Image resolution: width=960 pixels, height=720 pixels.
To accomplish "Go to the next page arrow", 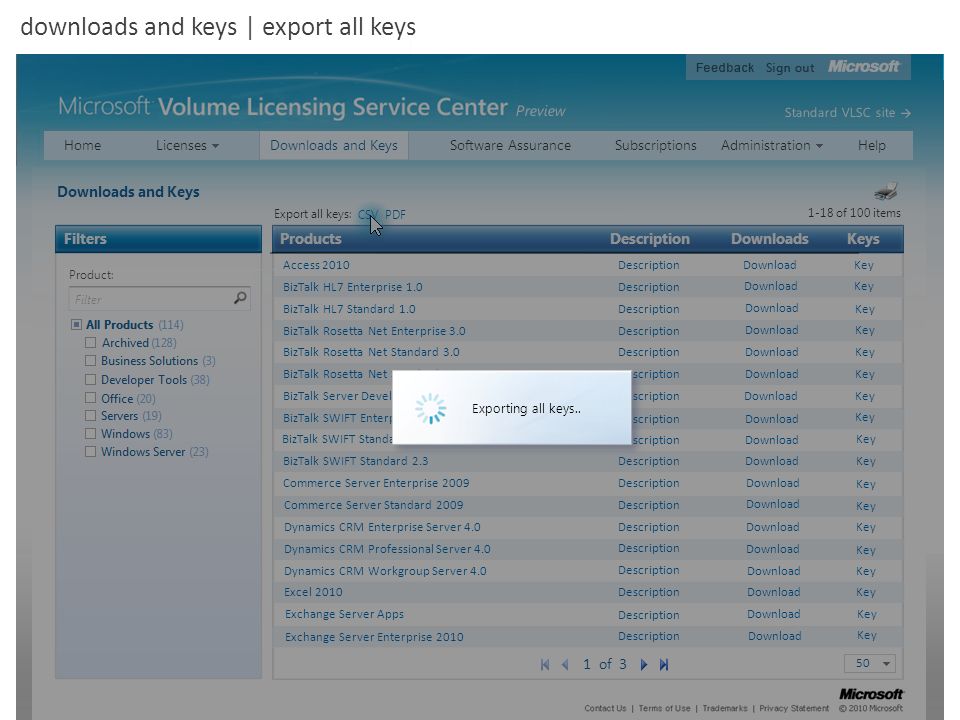I will tap(643, 664).
